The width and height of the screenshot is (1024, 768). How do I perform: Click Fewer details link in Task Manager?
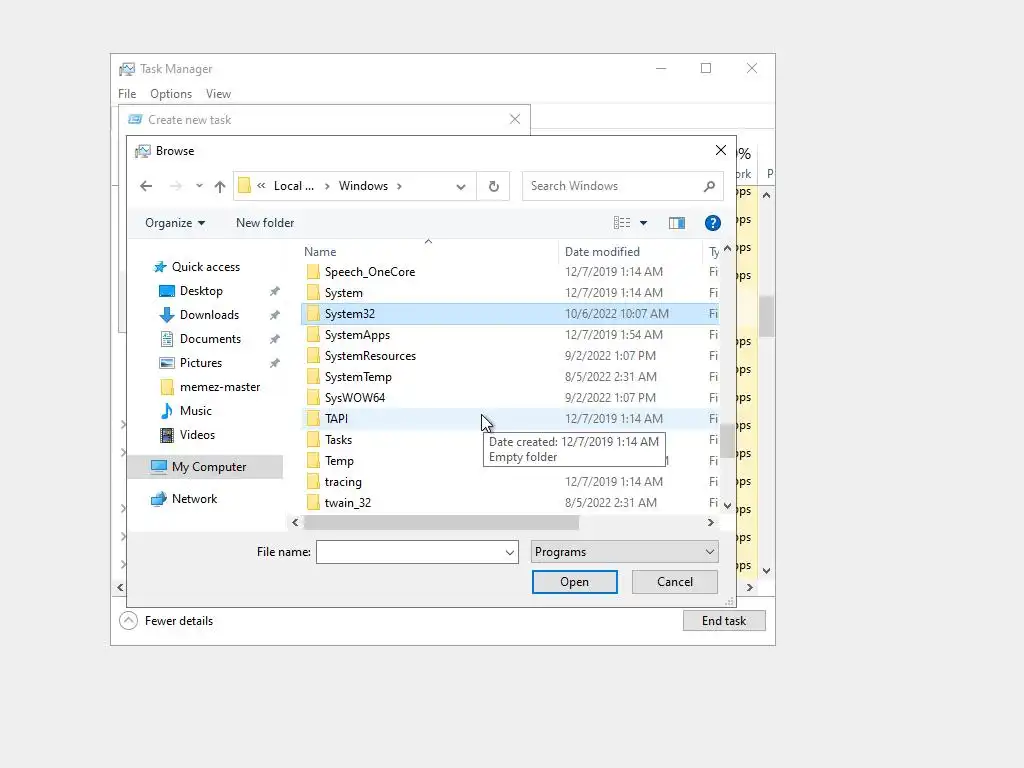point(179,621)
